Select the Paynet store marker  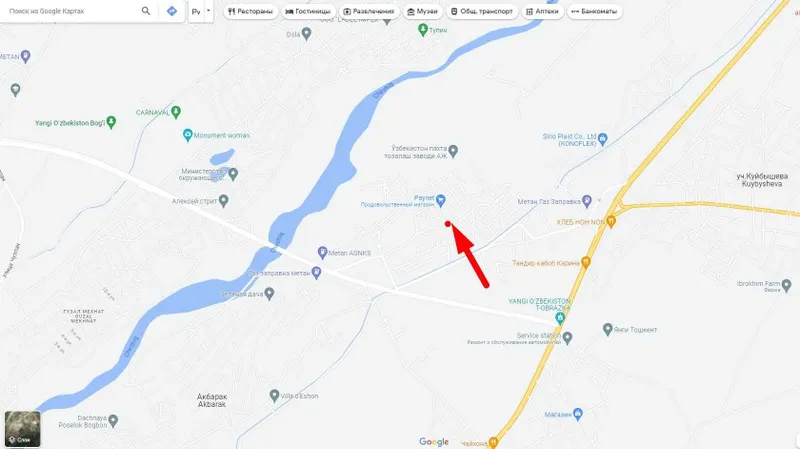coord(441,200)
